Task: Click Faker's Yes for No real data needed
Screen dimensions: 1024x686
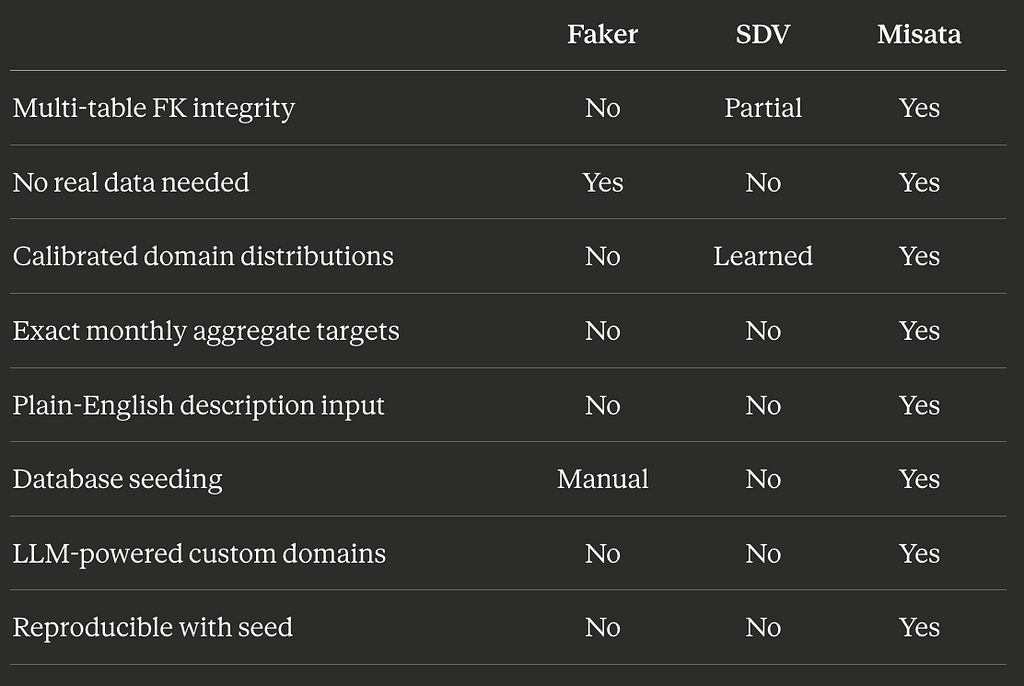Action: 602,182
